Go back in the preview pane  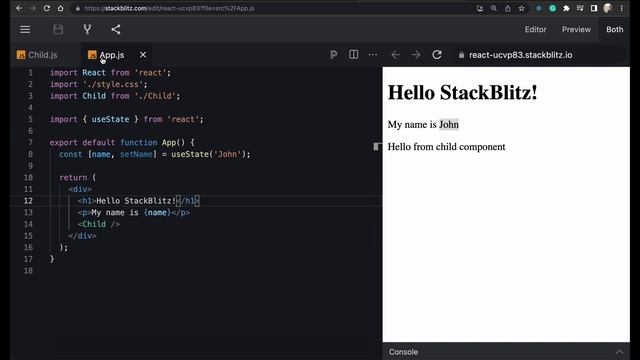click(395, 55)
